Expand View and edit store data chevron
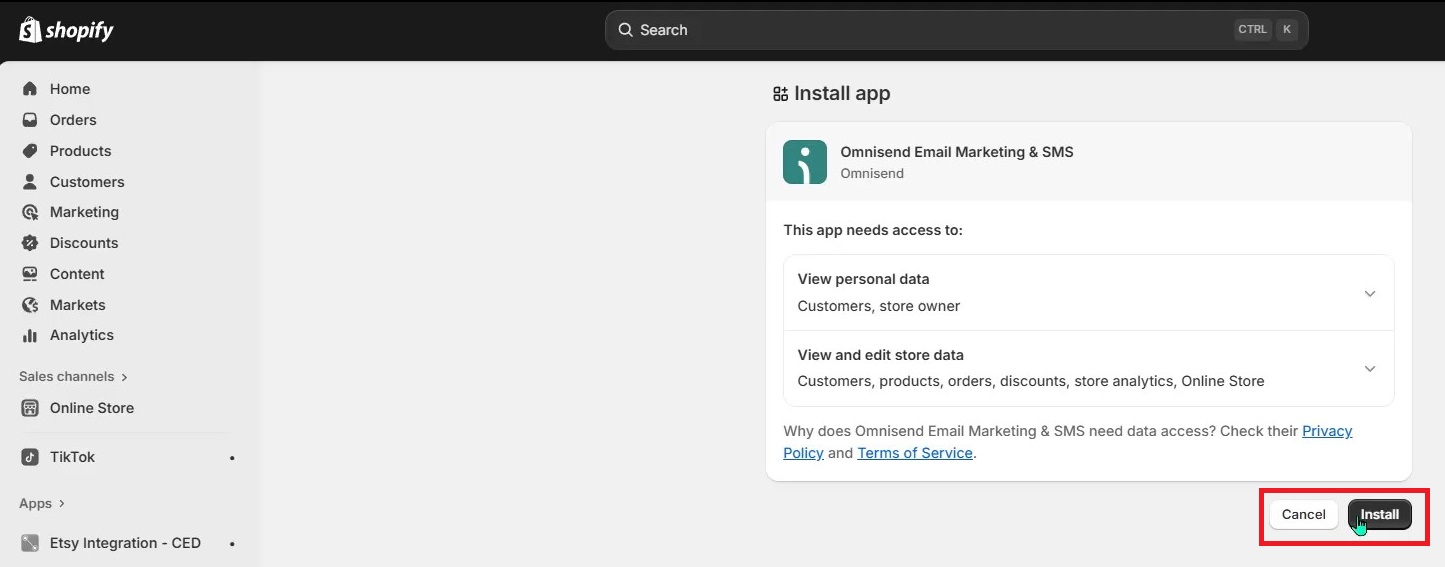The height and width of the screenshot is (567, 1445). [x=1370, y=369]
